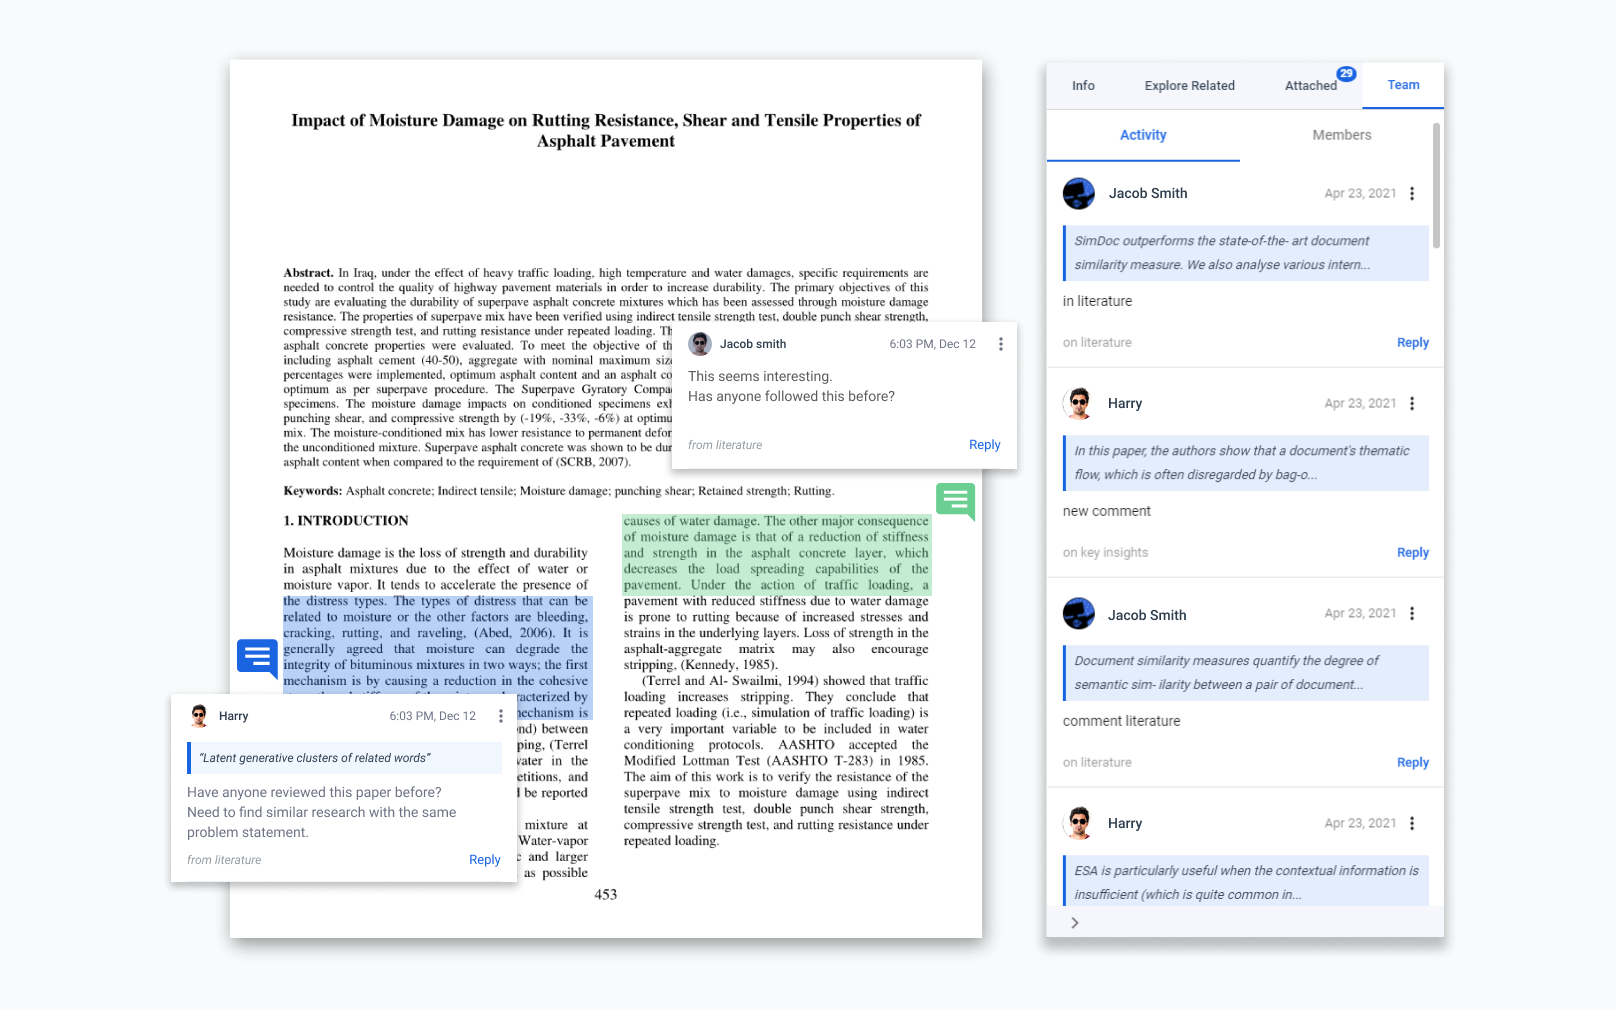Click '1. INTRODUCTION' section heading
Viewport: 1616px width, 1010px height.
[x=346, y=521]
